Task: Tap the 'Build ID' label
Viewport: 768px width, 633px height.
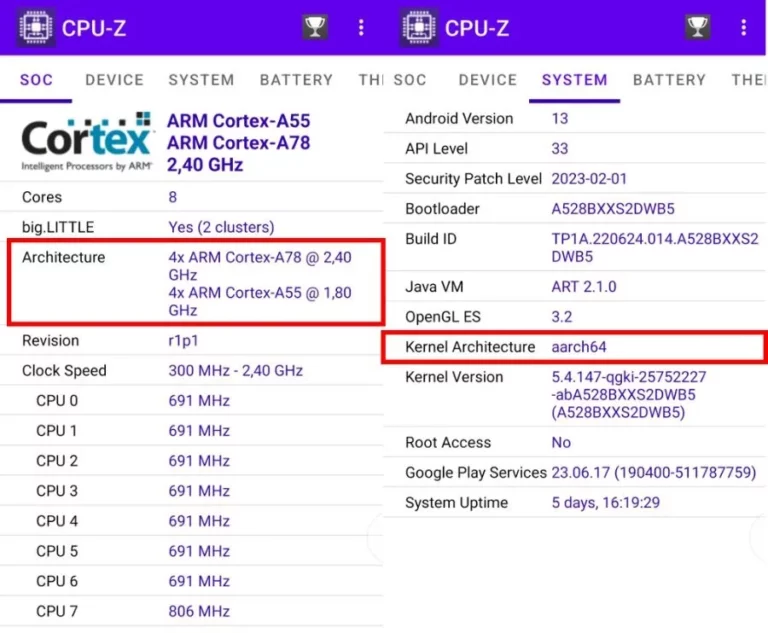Action: pyautogui.click(x=431, y=239)
